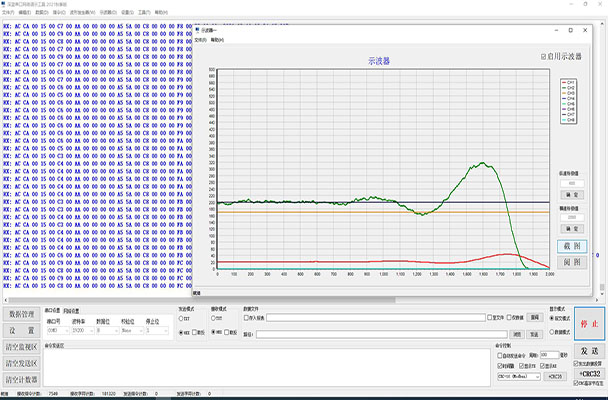The width and height of the screenshot is (608, 400).
Task: Toggle the 启用示波器 checkbox
Action: point(544,57)
